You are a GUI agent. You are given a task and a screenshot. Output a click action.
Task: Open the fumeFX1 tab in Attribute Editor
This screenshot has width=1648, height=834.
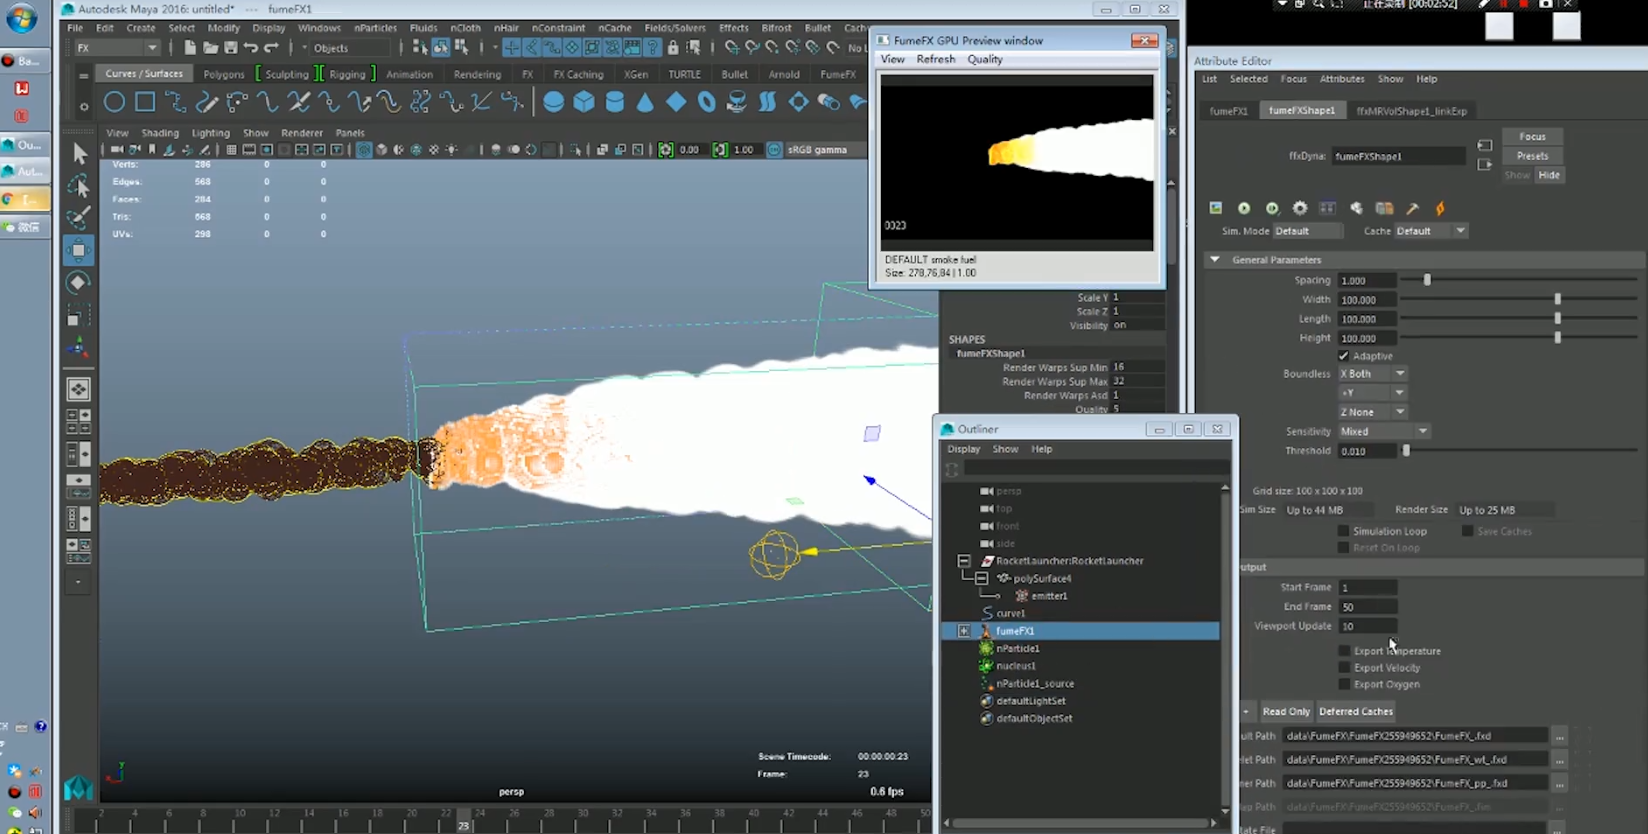point(1228,111)
